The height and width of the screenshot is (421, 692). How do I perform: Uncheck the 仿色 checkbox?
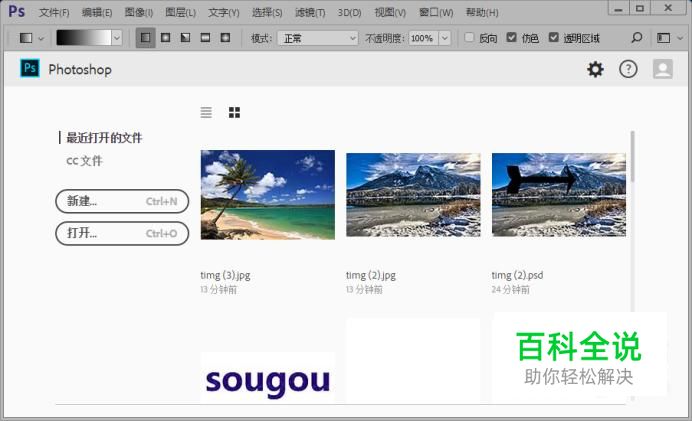[512, 38]
